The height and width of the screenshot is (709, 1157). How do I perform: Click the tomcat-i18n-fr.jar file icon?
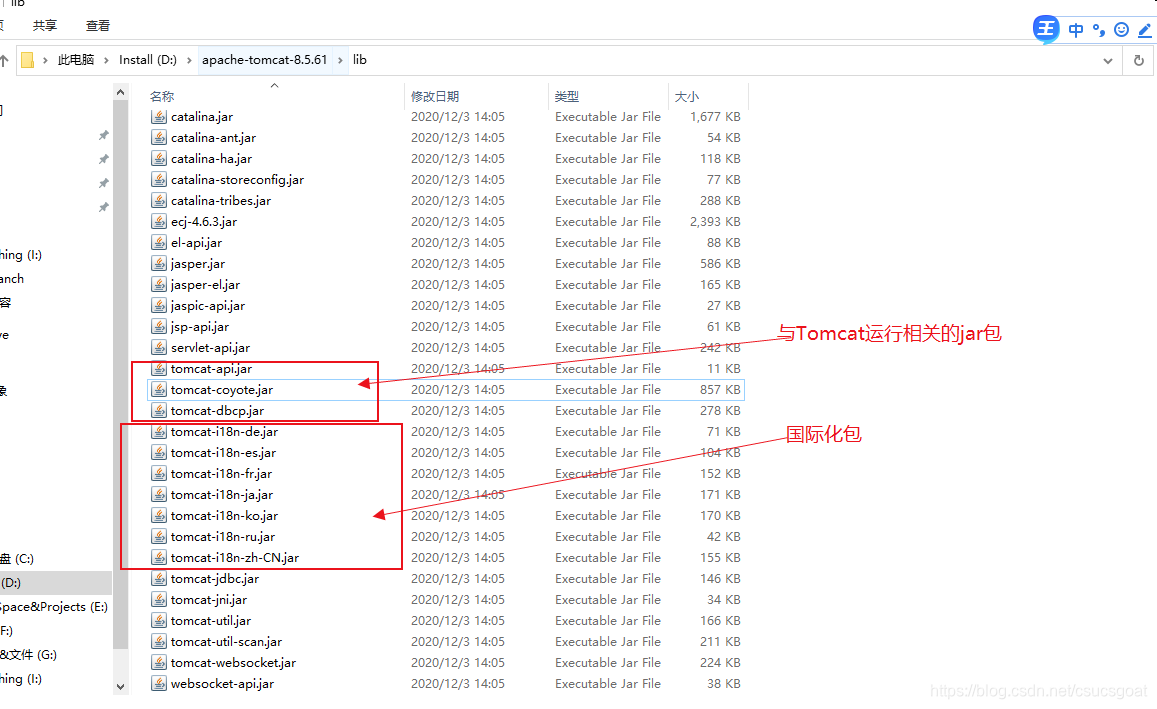pos(159,474)
